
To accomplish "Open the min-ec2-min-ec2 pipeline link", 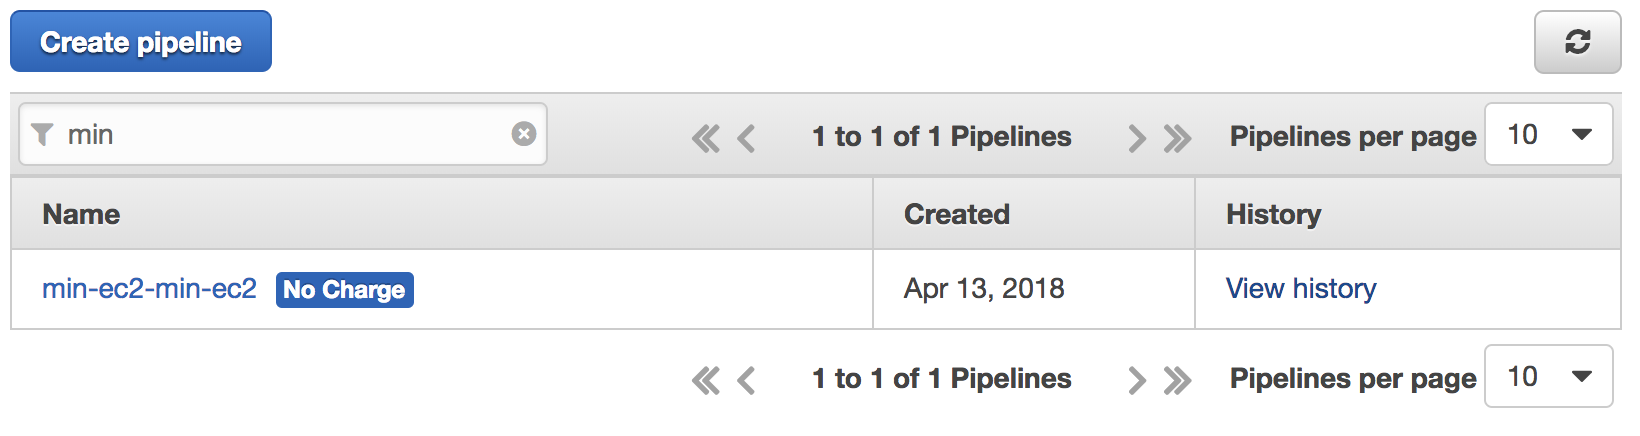I will (x=149, y=288).
